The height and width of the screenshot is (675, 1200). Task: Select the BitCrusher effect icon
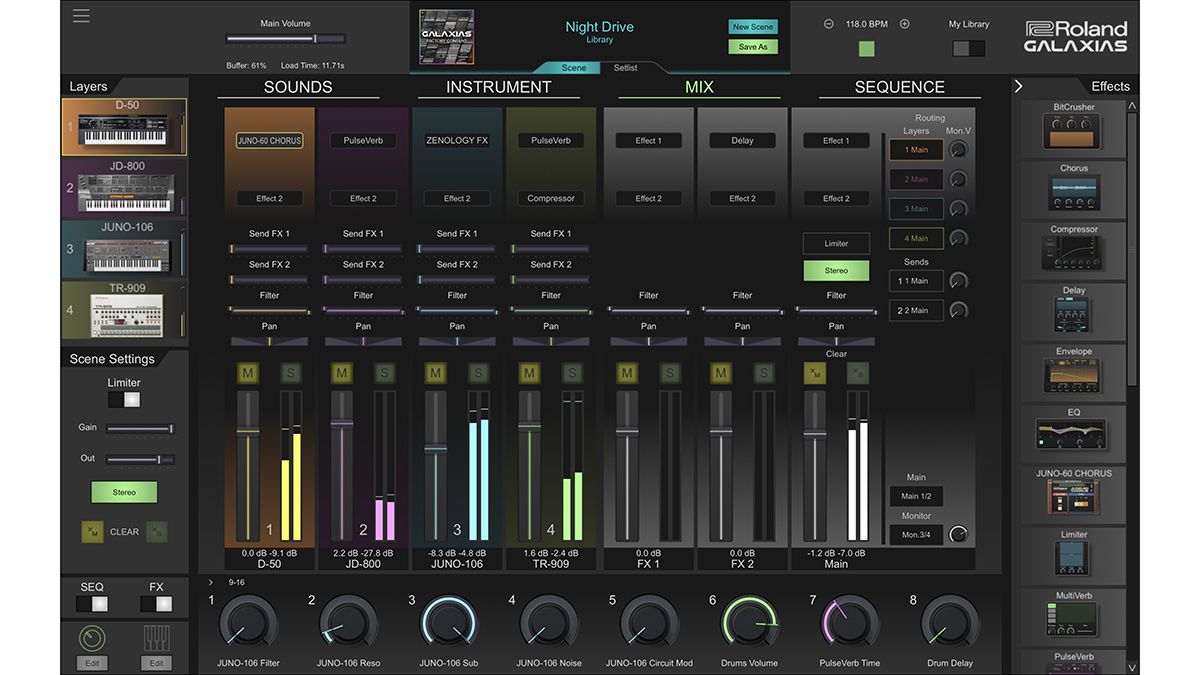(1071, 132)
